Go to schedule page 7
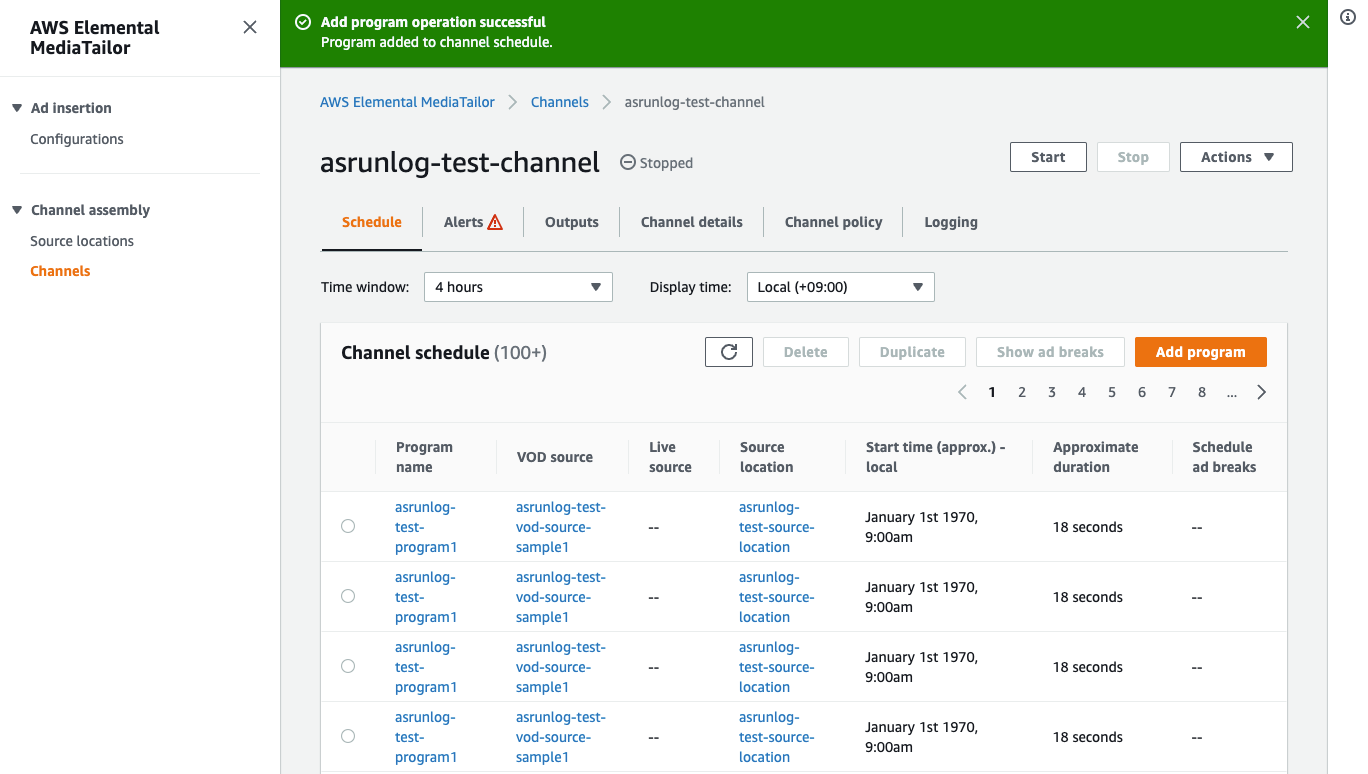 point(1172,392)
